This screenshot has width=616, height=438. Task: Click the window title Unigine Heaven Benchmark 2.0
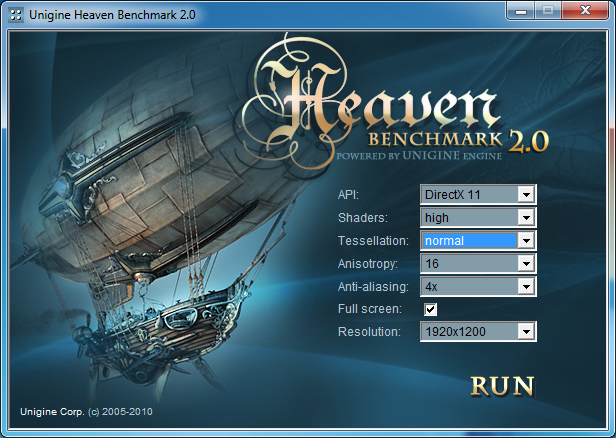click(x=112, y=15)
